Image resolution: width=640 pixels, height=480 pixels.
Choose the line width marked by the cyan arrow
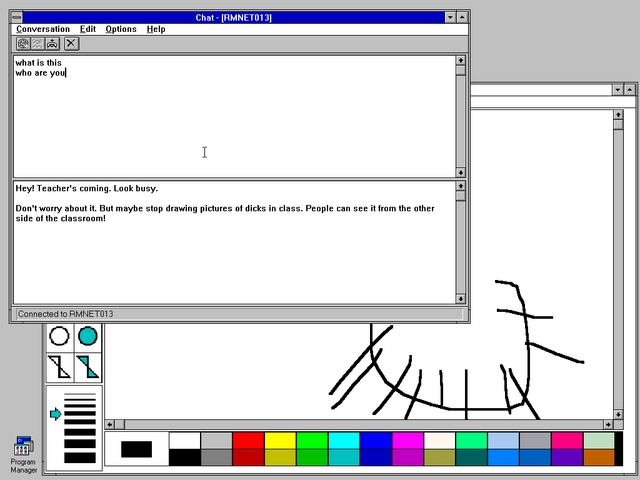(80, 414)
